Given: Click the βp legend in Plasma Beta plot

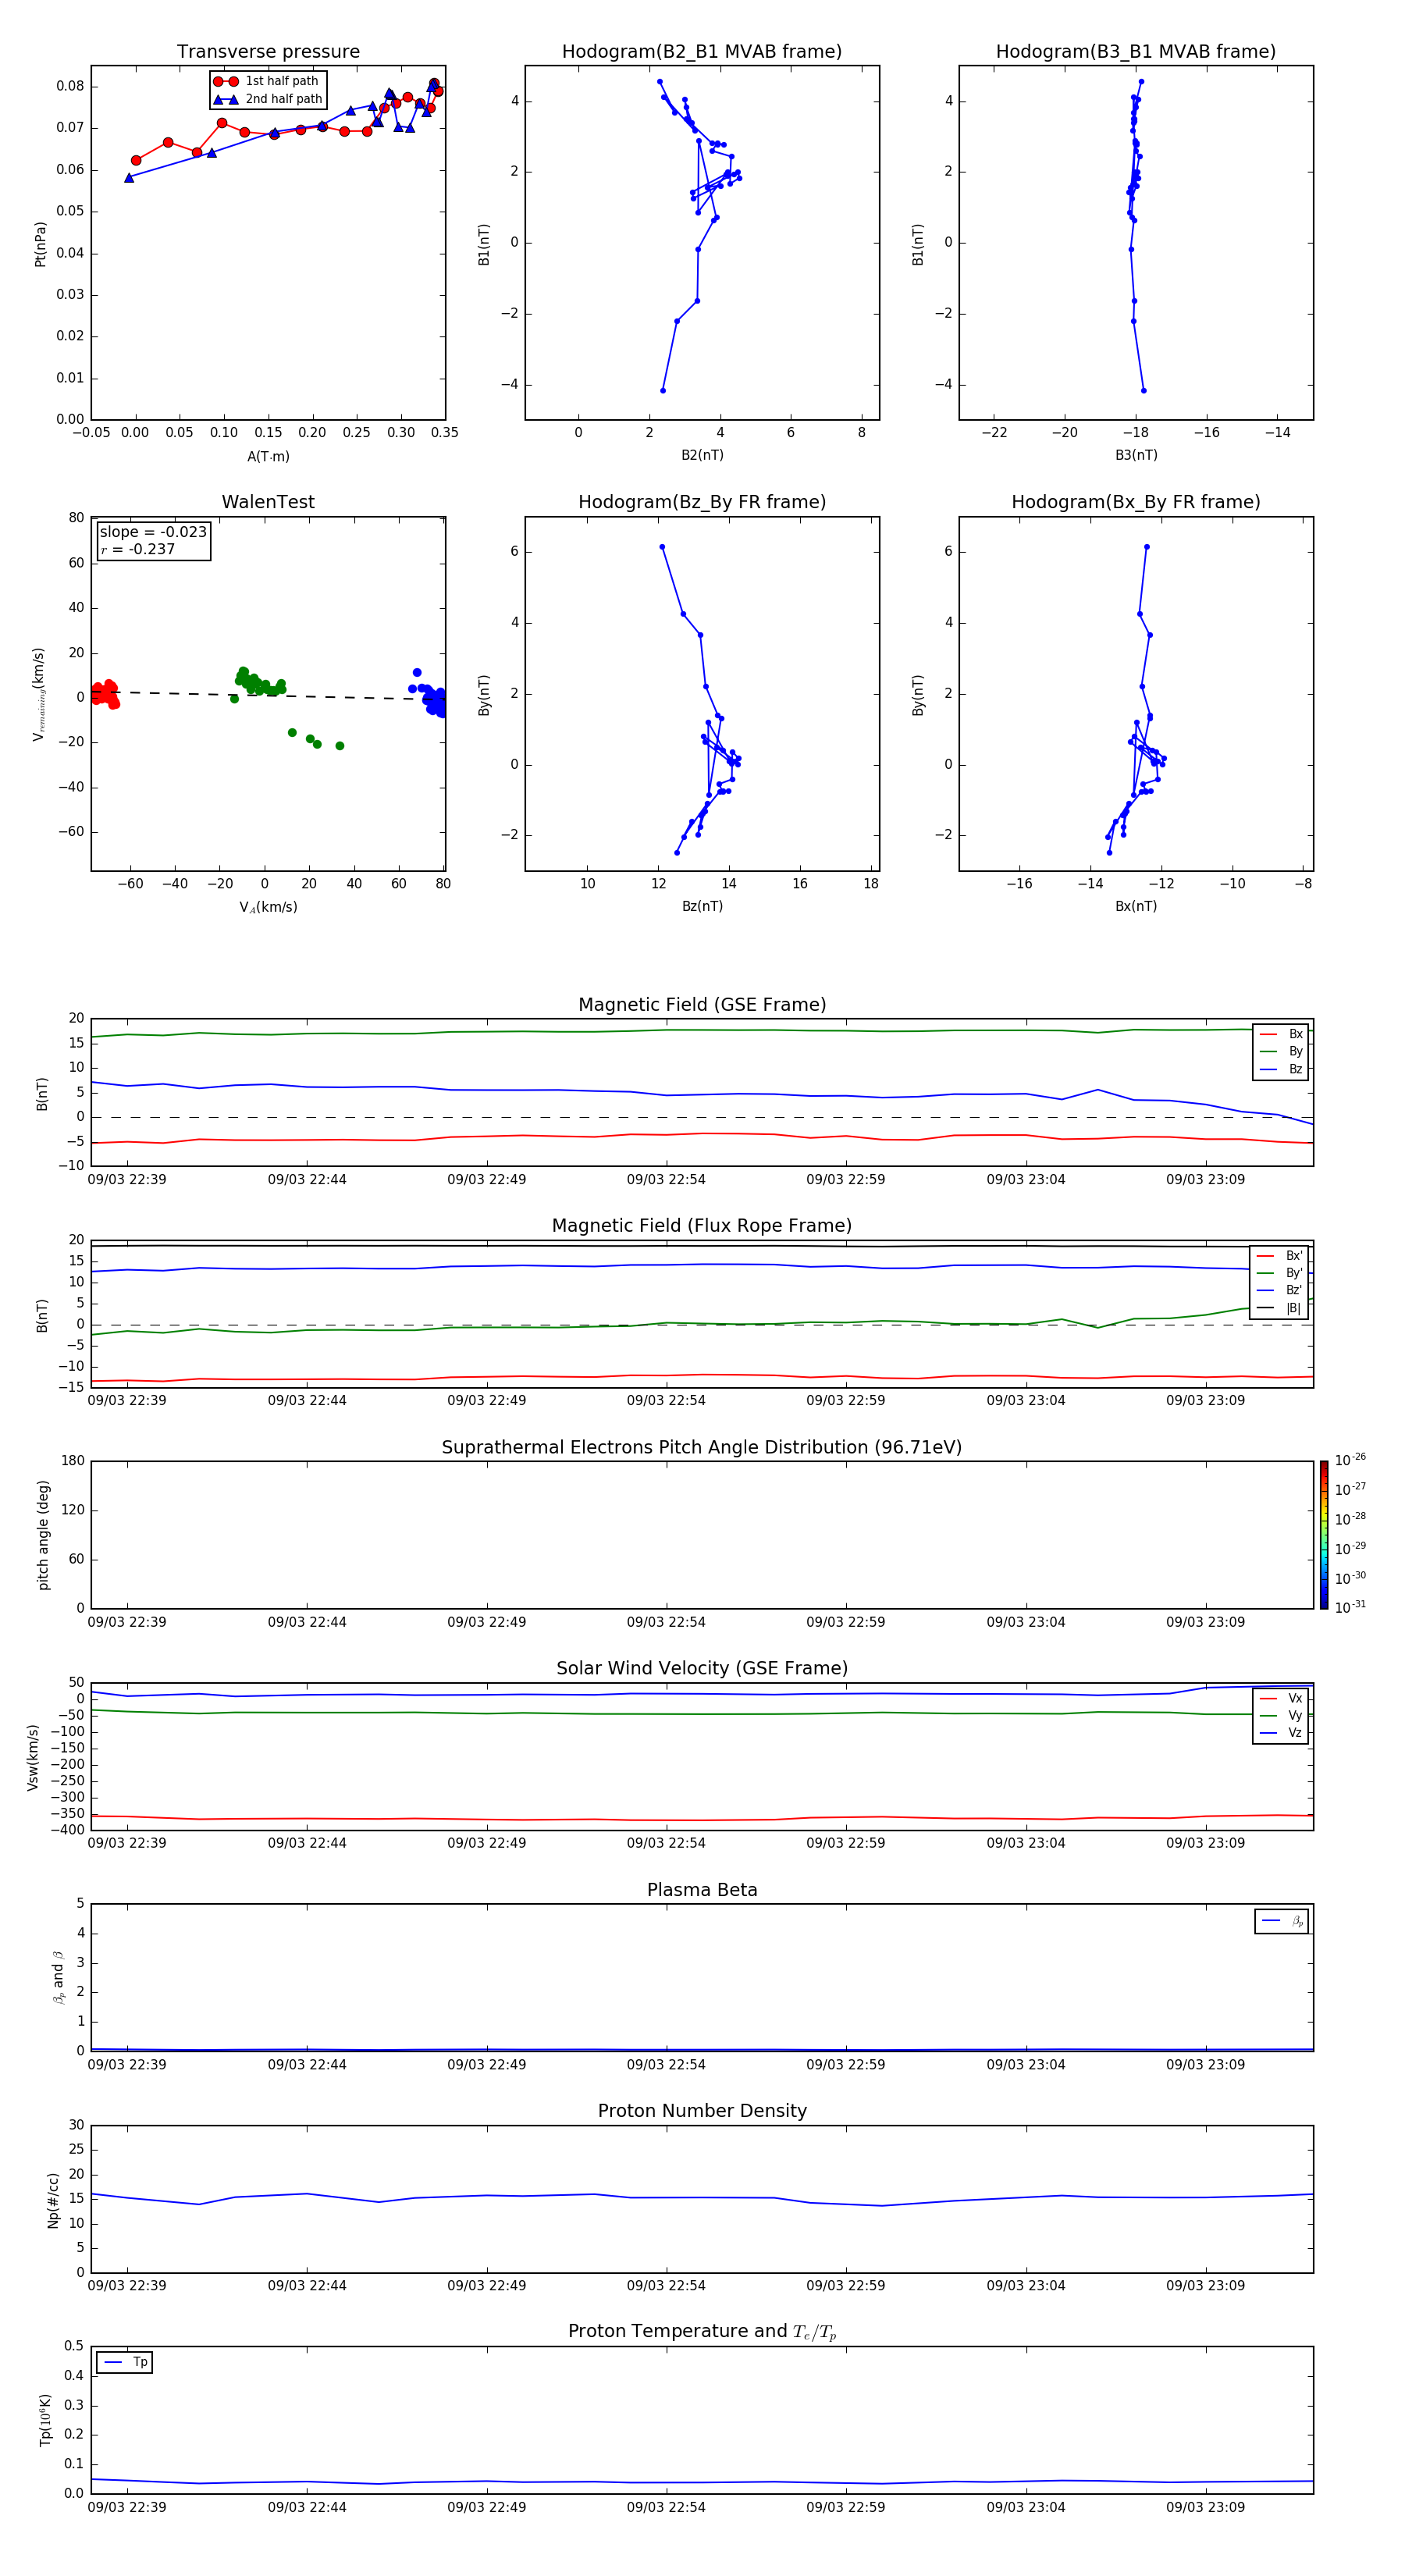Looking at the screenshot, I should coord(1281,1921).
